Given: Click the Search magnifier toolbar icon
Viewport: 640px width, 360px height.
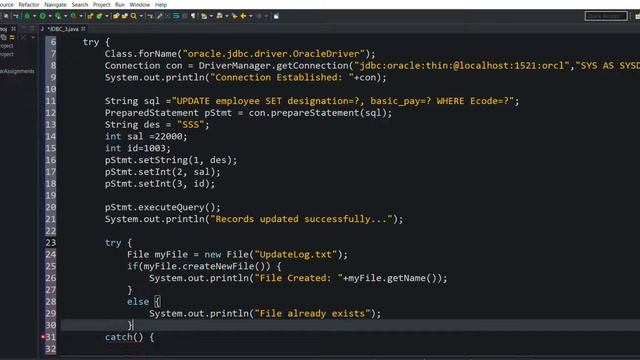Looking at the screenshot, I should pyautogui.click(x=134, y=16).
